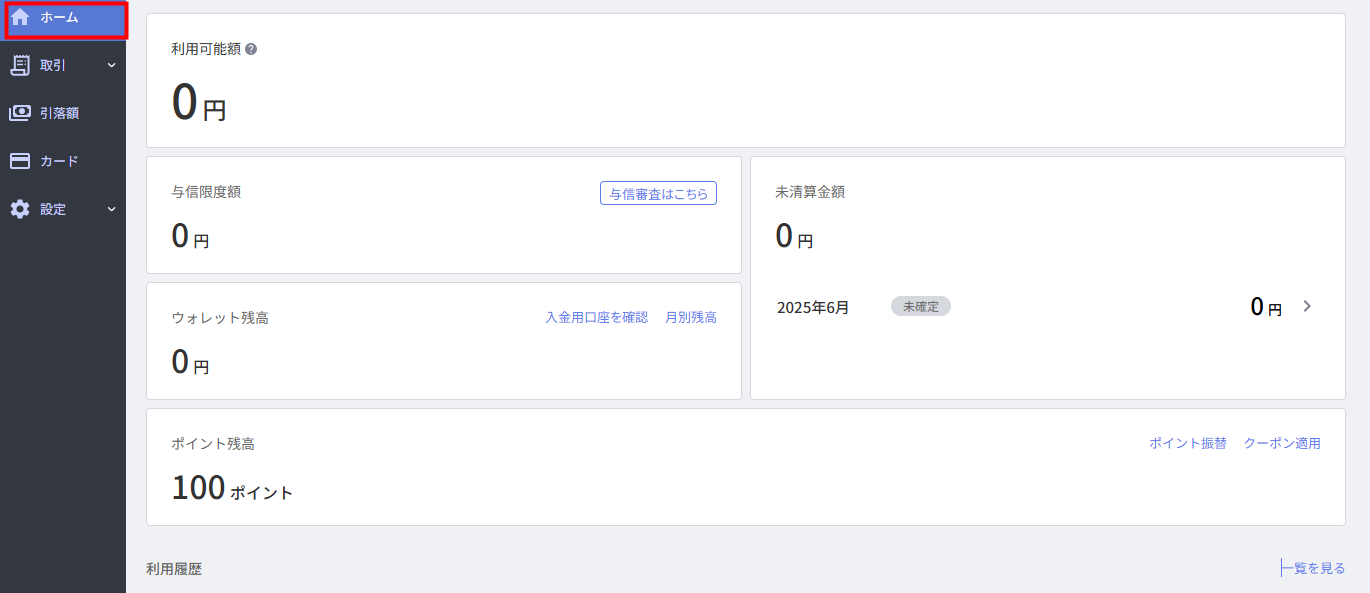Open 一覧を見る for usage history
The width and height of the screenshot is (1370, 593).
(1313, 568)
